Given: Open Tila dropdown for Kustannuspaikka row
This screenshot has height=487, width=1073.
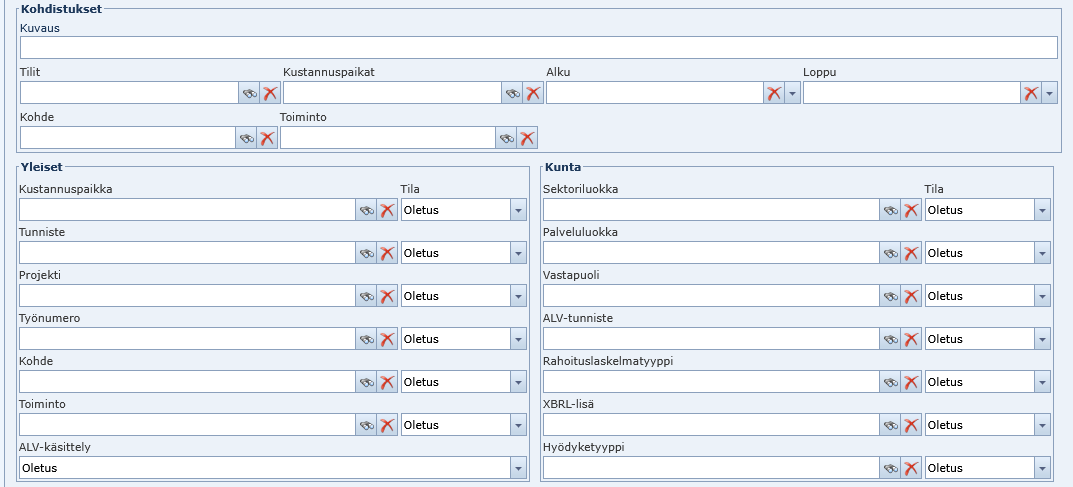Looking at the screenshot, I should click(518, 210).
